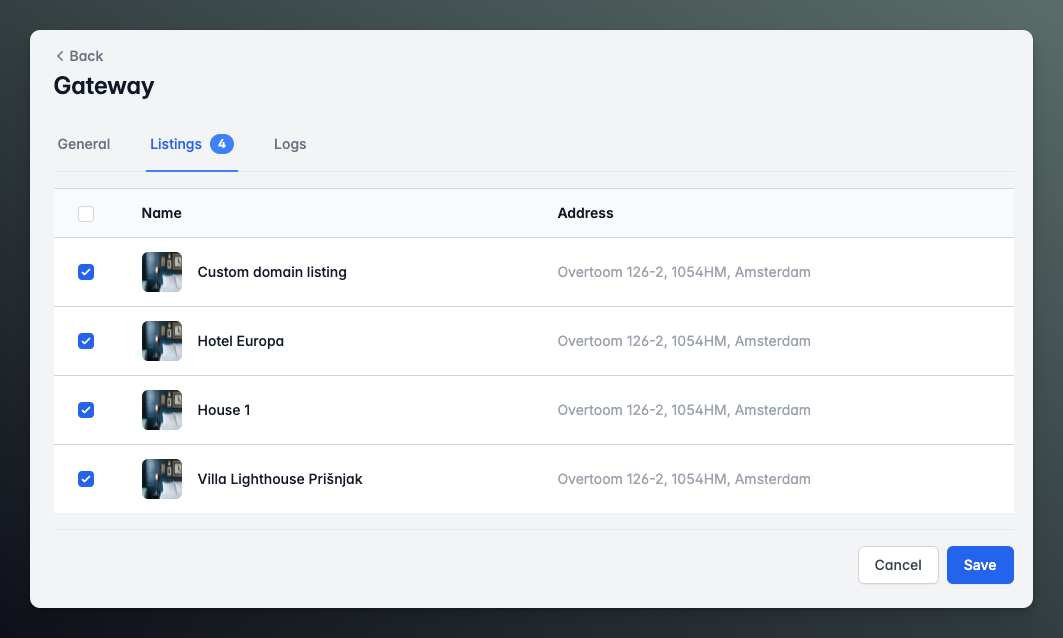Click the Name column header
Image resolution: width=1063 pixels, height=638 pixels.
[x=162, y=213]
